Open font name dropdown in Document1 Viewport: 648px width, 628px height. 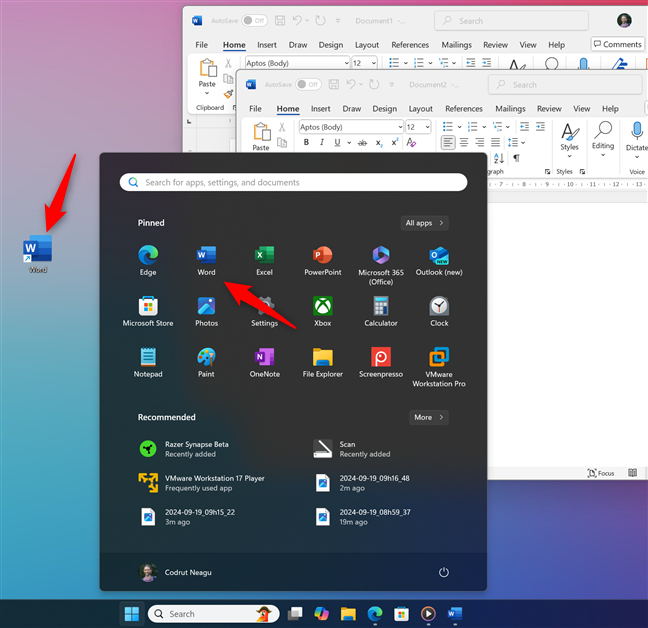coord(346,63)
